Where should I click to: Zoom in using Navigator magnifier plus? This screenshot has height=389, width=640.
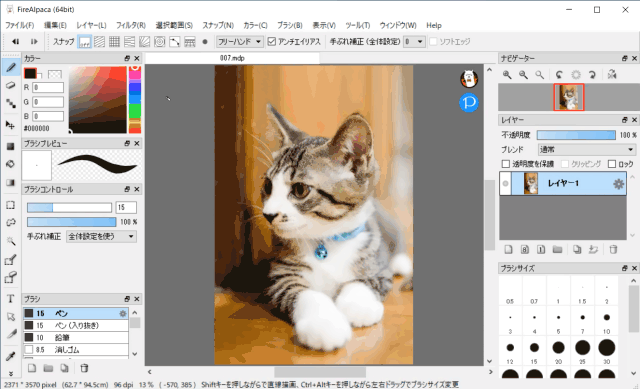tap(507, 74)
